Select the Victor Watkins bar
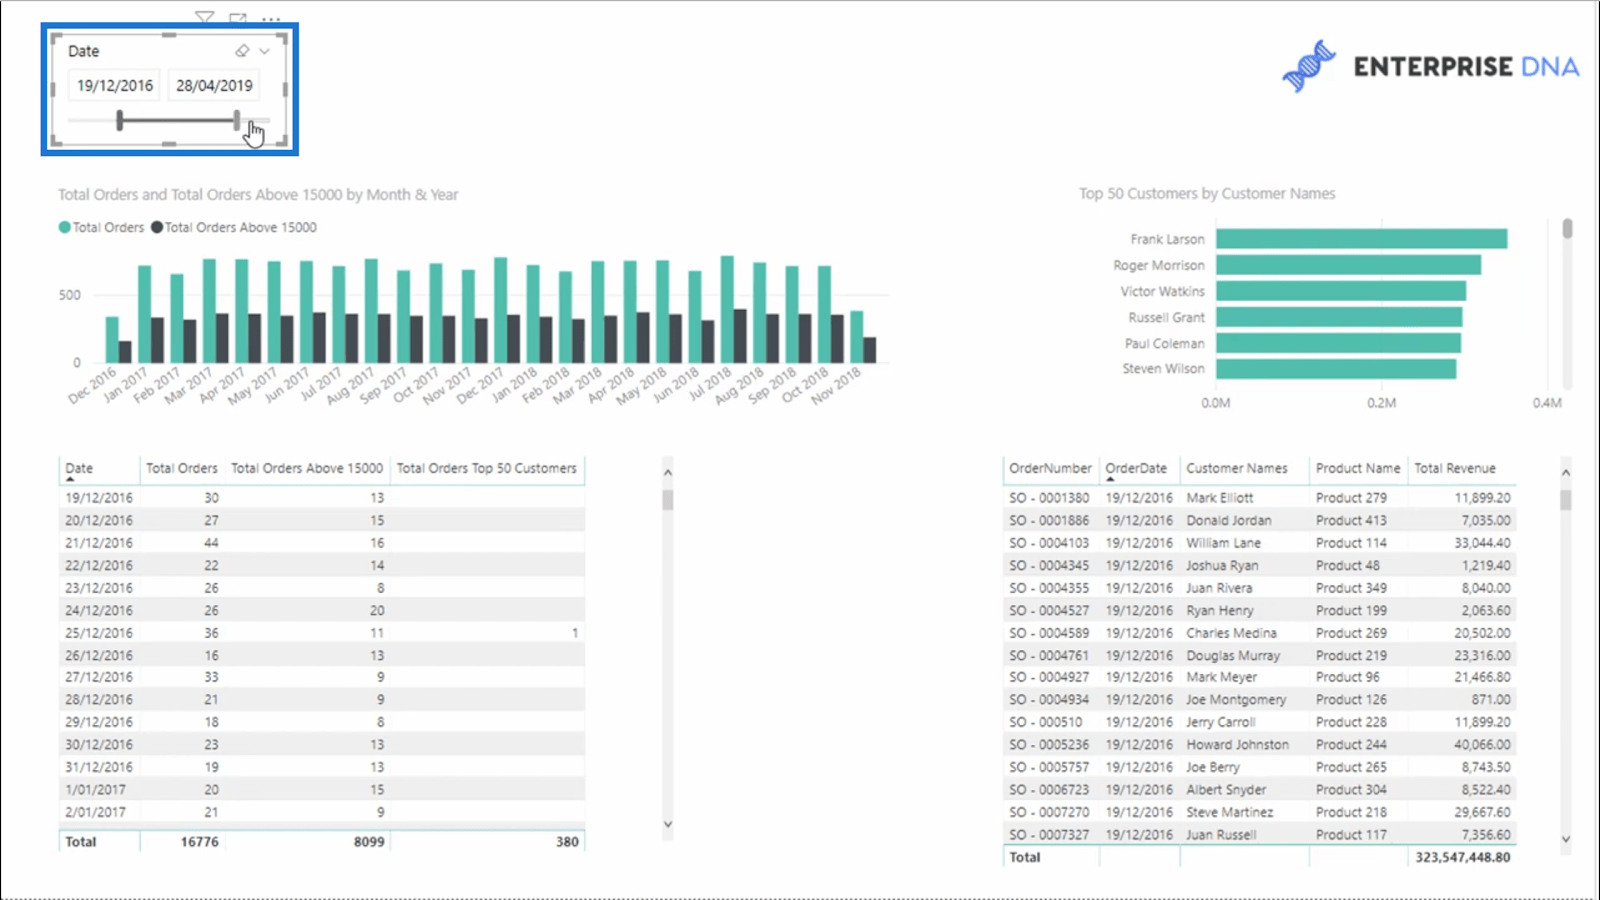Screen dimensions: 1600x900 pos(1341,291)
